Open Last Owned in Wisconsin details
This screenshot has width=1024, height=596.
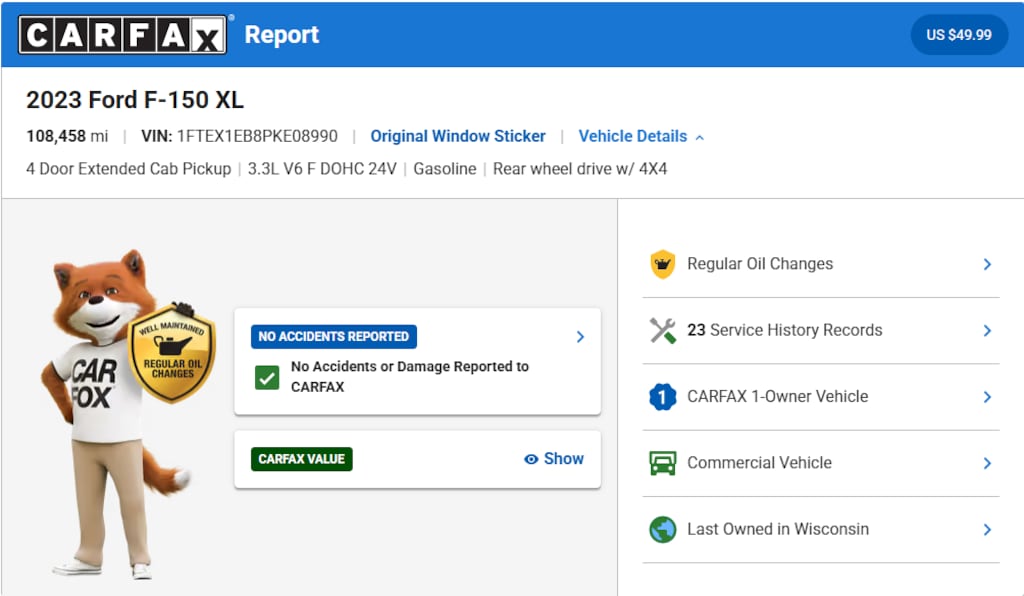click(821, 529)
